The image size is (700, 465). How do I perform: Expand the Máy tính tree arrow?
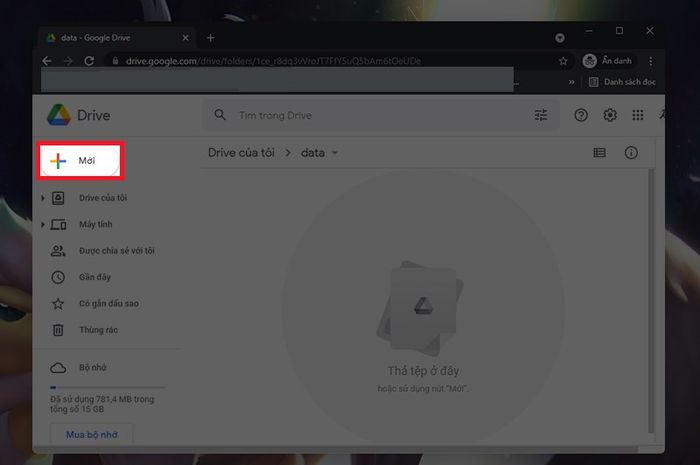tap(43, 224)
